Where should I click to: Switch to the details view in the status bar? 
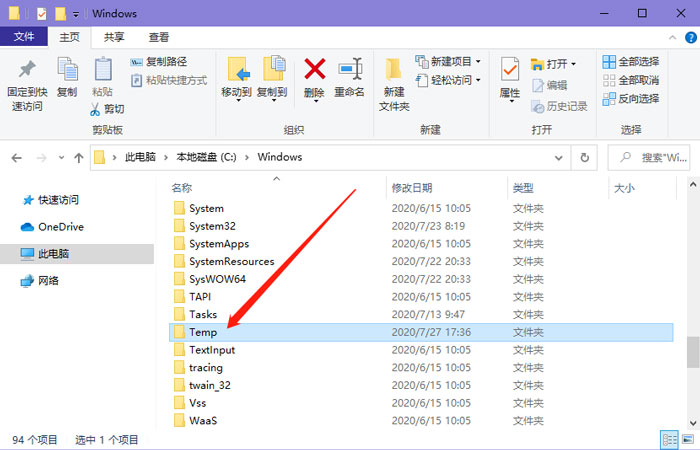[x=670, y=439]
